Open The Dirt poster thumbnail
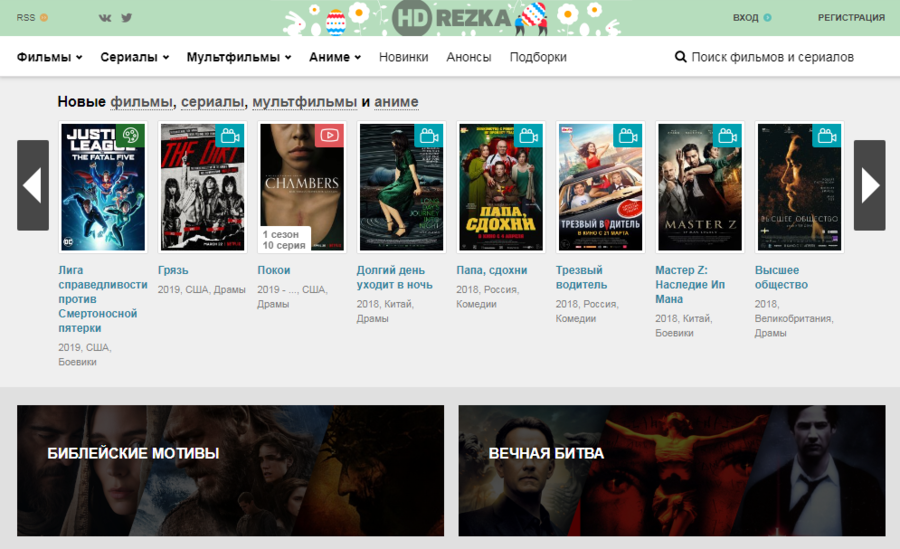The image size is (900, 549). (203, 187)
